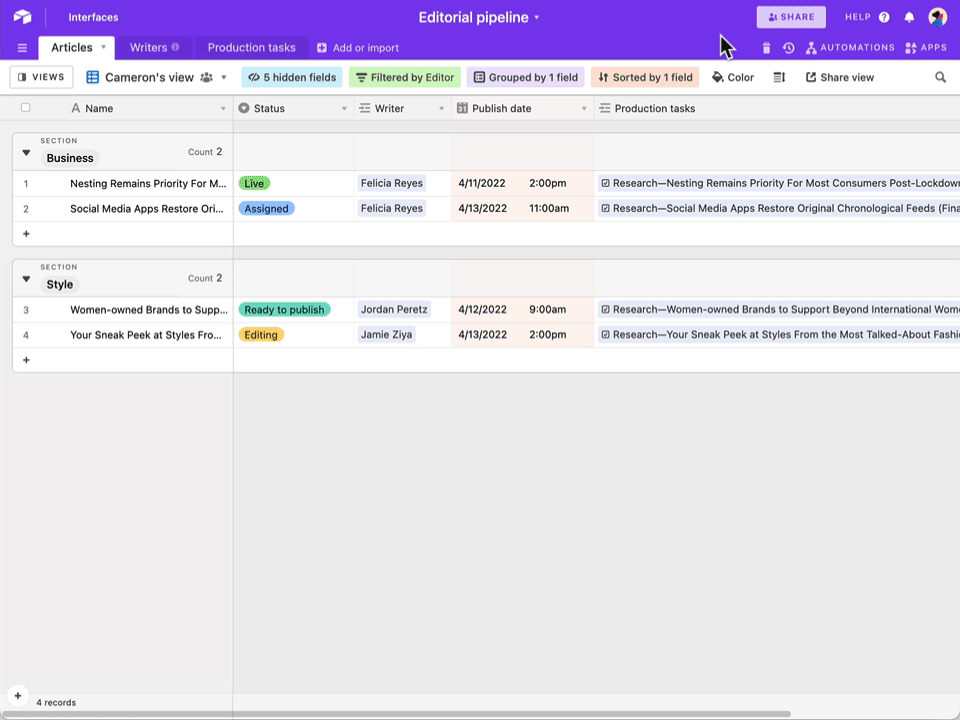
Task: Click the search magnifier in the view toolbar
Action: point(940,77)
